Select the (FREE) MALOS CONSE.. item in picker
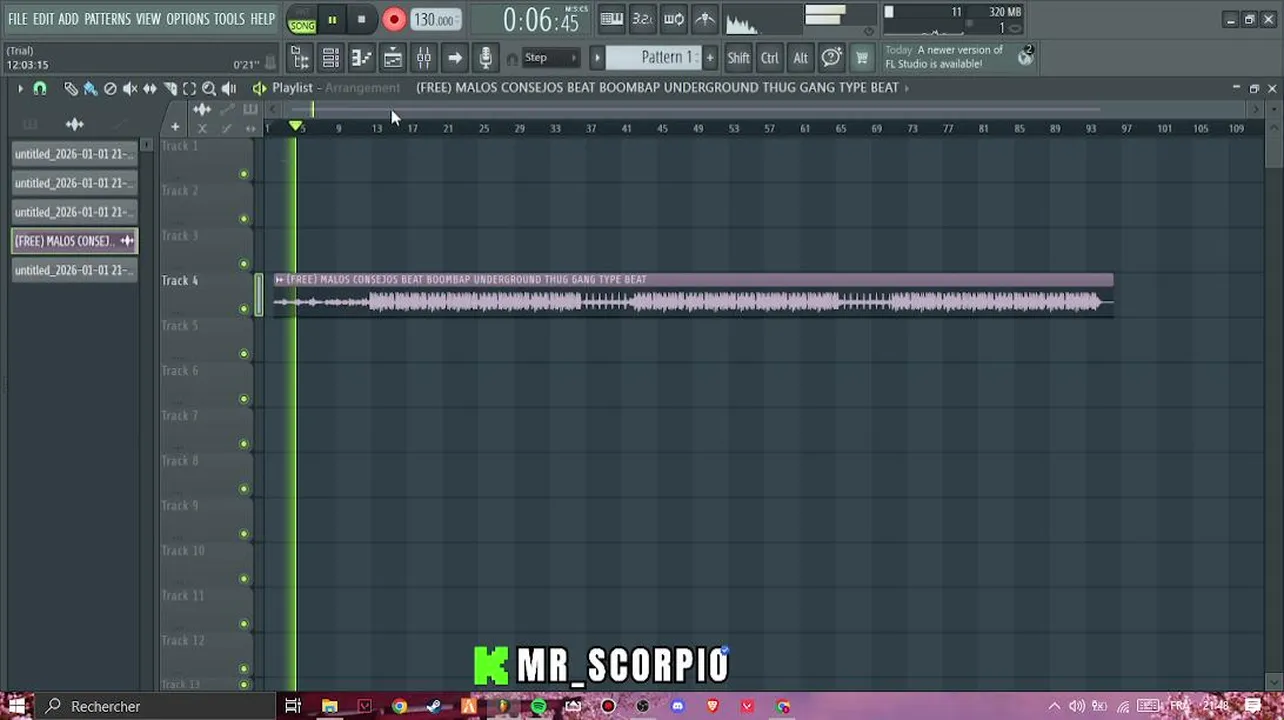Image resolution: width=1284 pixels, height=720 pixels. [74, 241]
